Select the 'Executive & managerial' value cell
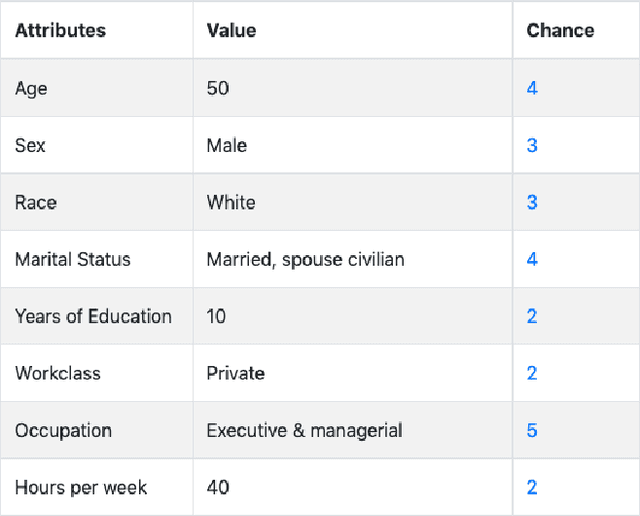Viewport: 640px width, 516px height. click(x=304, y=430)
